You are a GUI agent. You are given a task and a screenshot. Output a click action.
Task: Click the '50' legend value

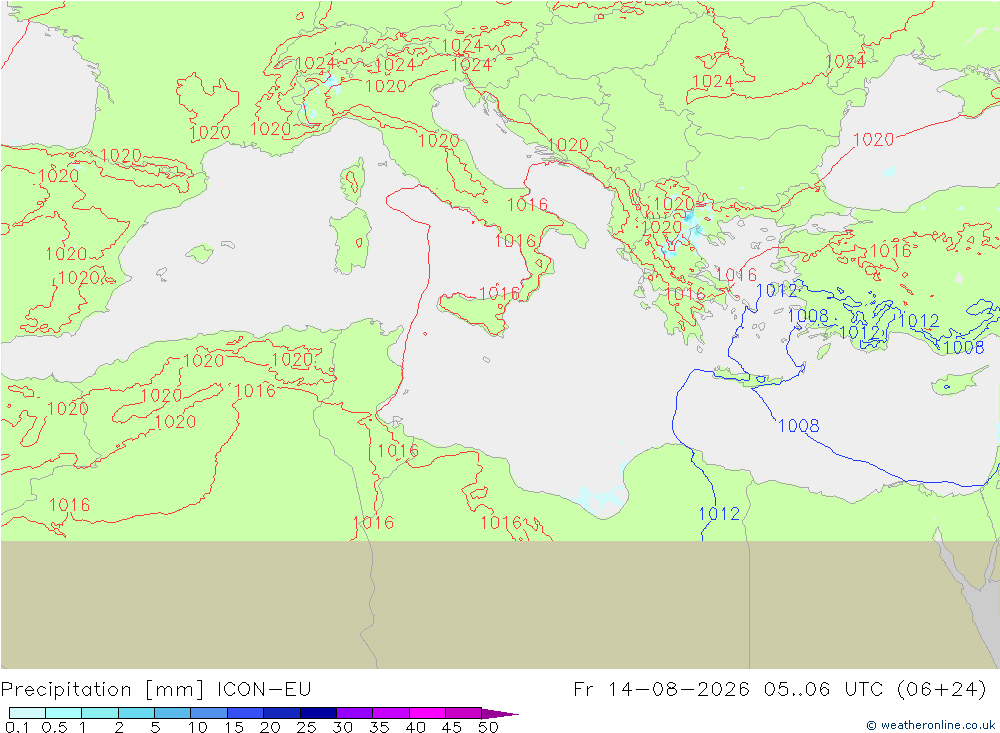pyautogui.click(x=488, y=727)
